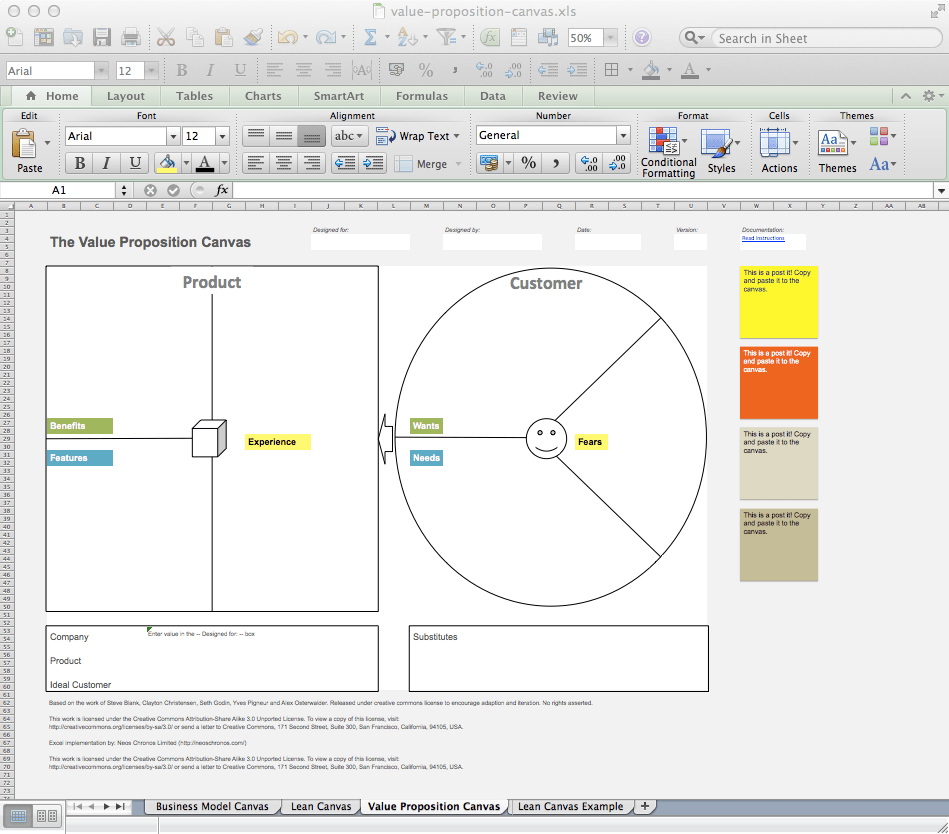The image size is (949, 834).
Task: Click the fx function icon in formula bar
Action: tap(222, 190)
